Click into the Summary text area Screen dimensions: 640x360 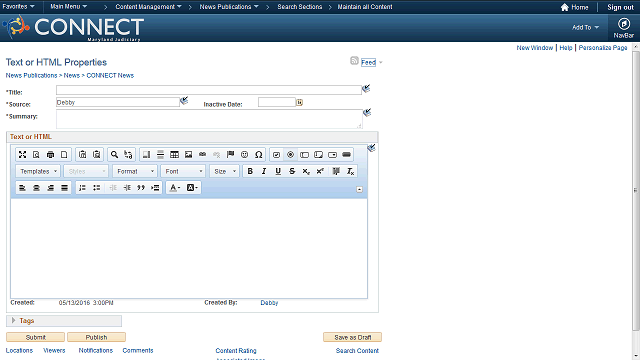pos(209,119)
